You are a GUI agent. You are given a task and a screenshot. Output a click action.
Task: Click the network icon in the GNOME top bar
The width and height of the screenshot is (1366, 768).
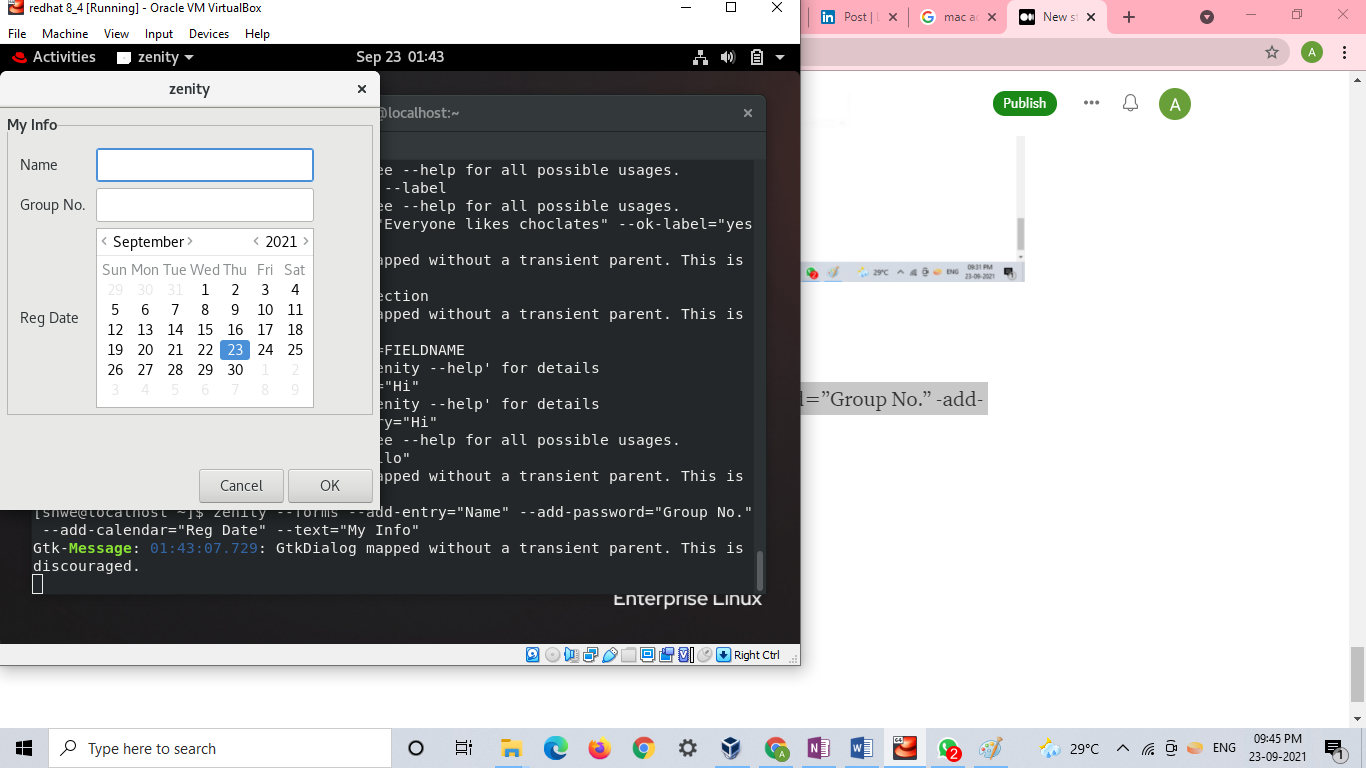pyautogui.click(x=700, y=57)
